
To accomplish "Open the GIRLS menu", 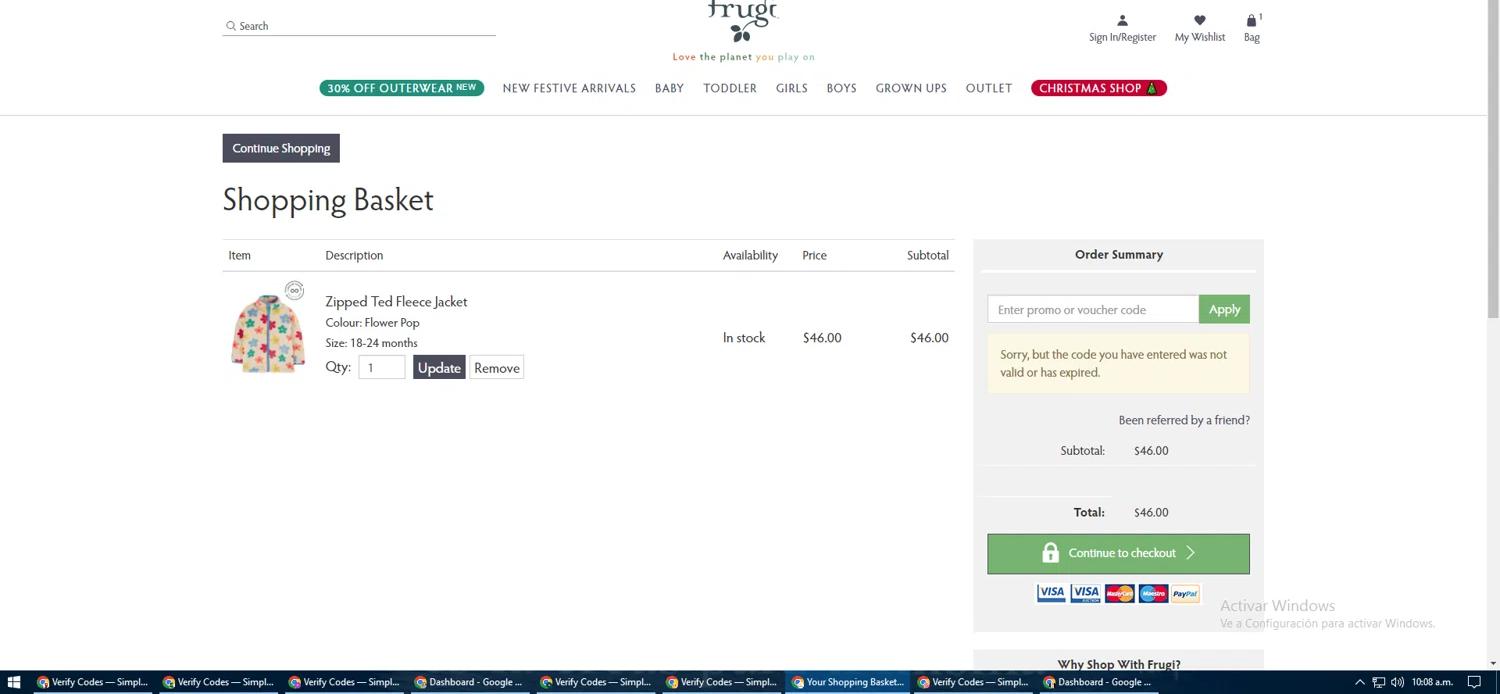I will click(x=792, y=88).
